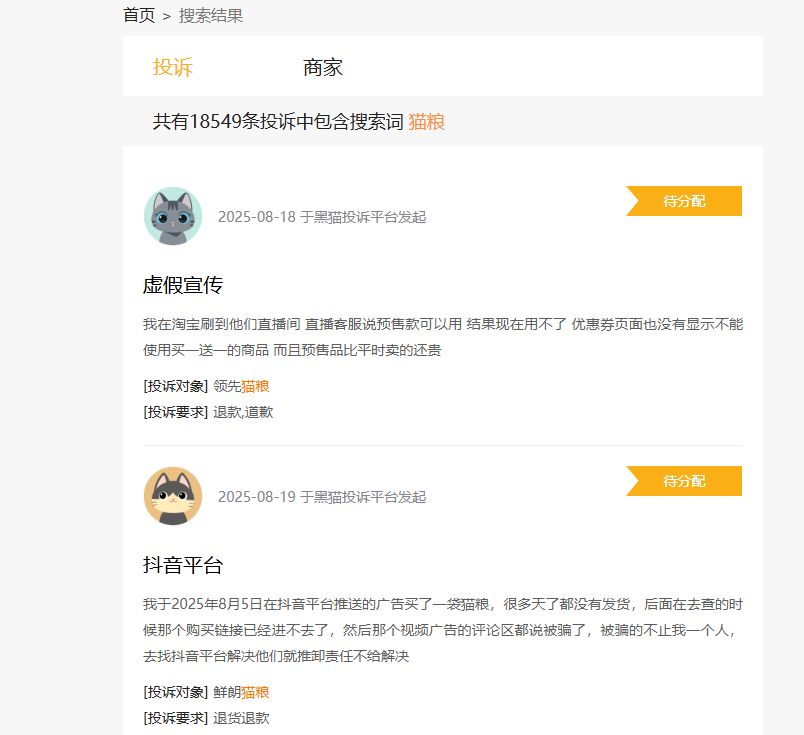804x735 pixels.
Task: Click 退货退款 complaint request text
Action: click(x=241, y=718)
